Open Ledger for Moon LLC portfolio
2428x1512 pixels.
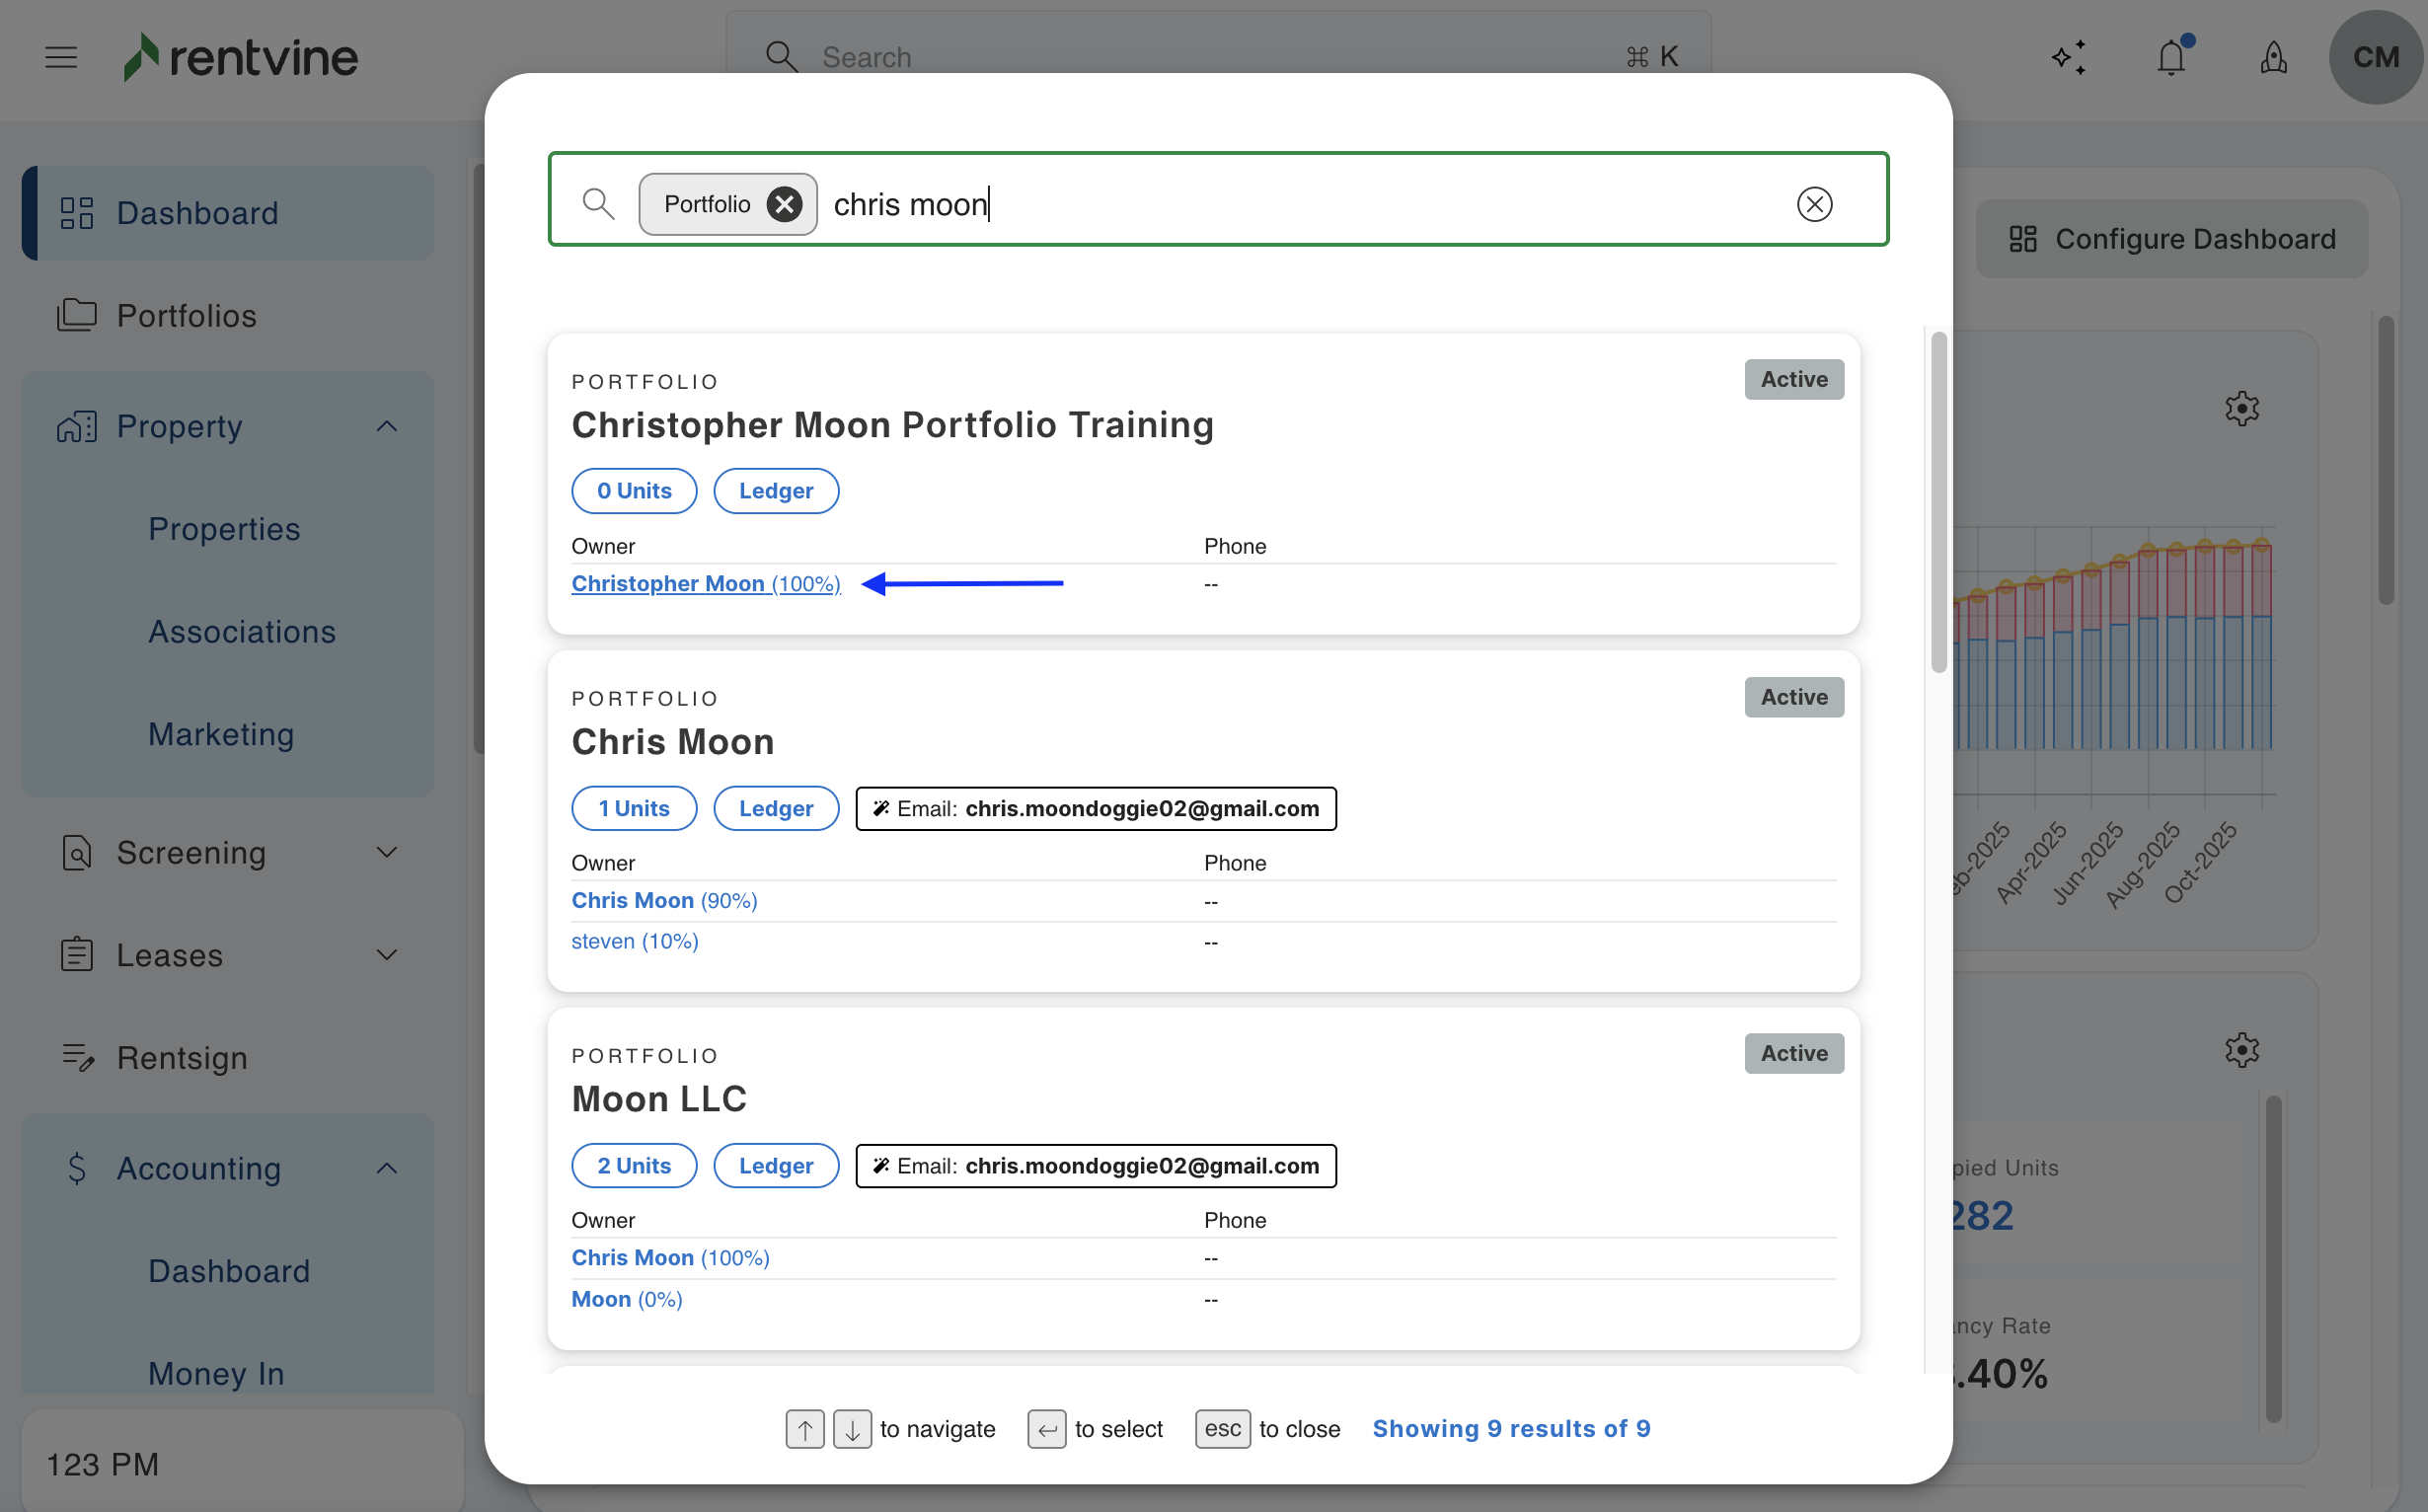click(775, 1166)
